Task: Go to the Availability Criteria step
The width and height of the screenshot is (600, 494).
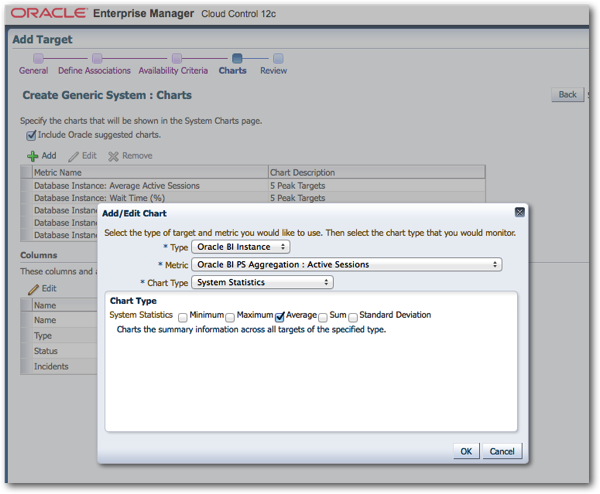Action: tap(173, 71)
